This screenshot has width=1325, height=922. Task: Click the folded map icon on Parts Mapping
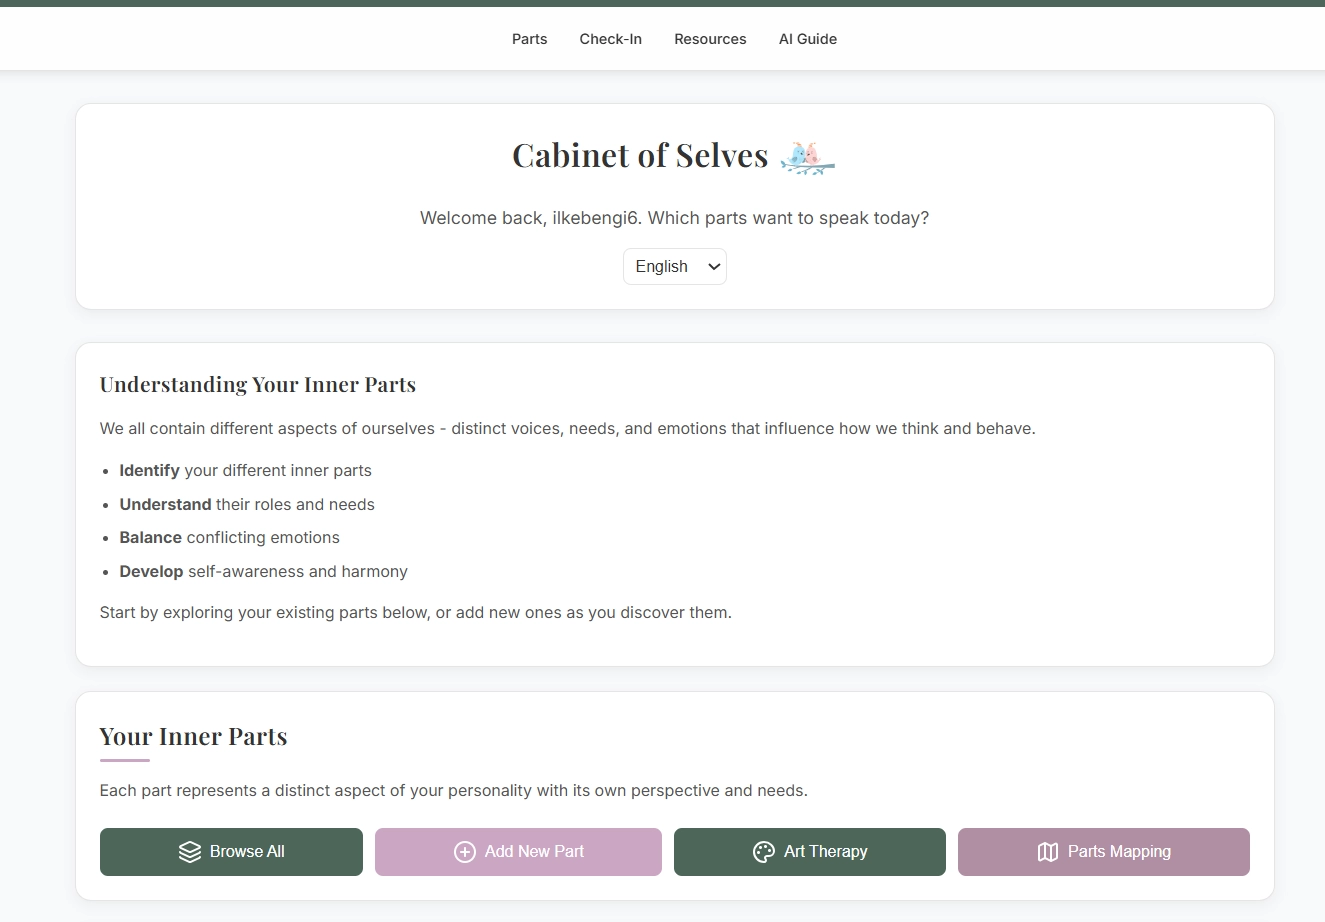click(x=1047, y=852)
